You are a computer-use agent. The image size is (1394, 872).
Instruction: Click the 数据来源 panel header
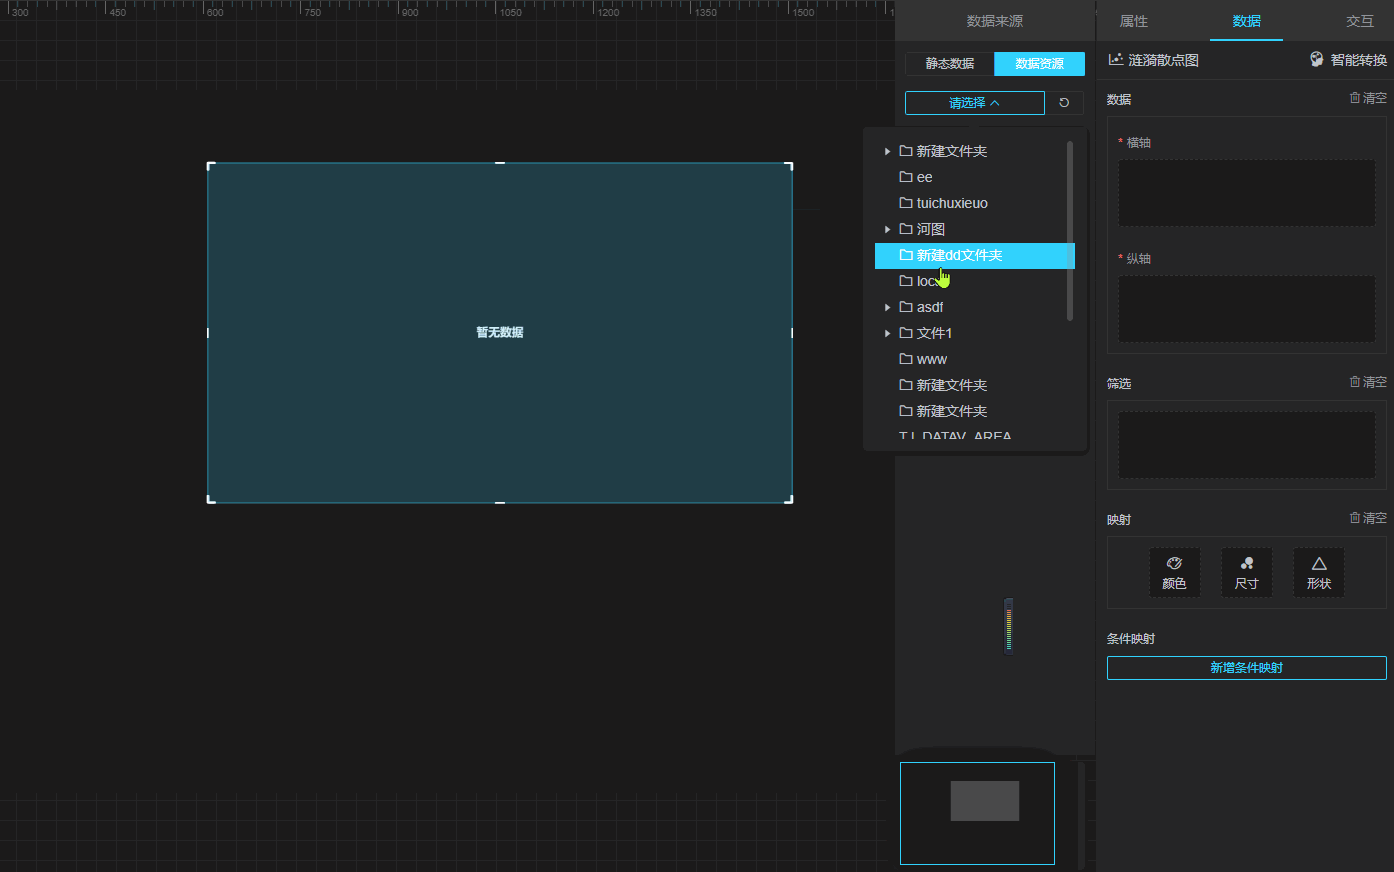pyautogui.click(x=995, y=21)
